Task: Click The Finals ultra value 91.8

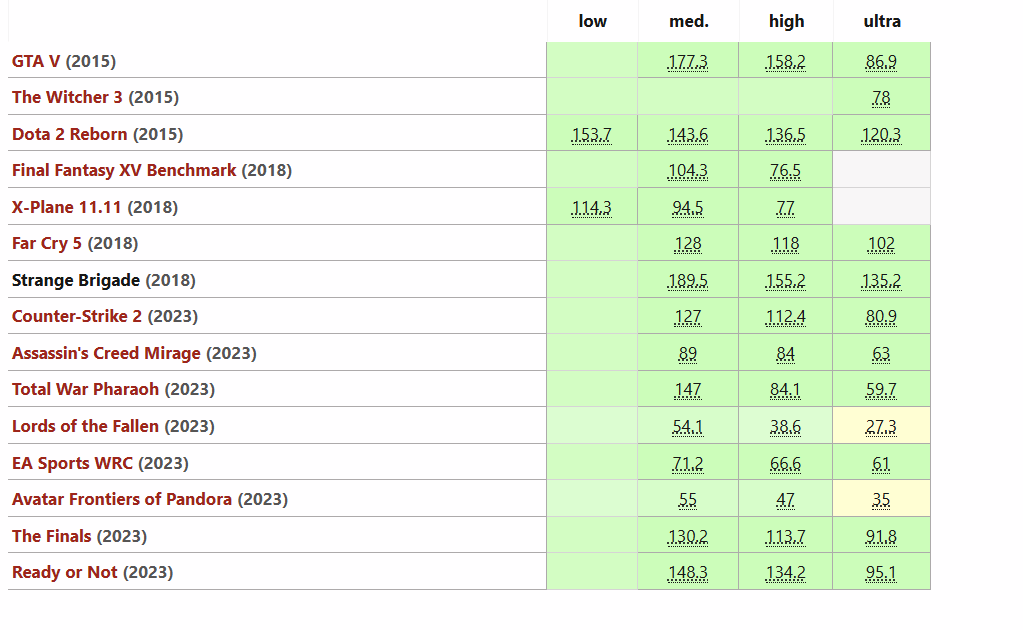Action: [881, 537]
